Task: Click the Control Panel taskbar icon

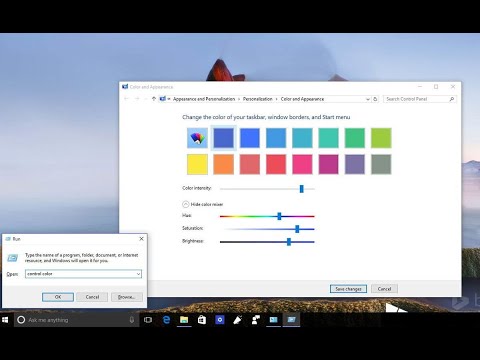Action: point(273,320)
